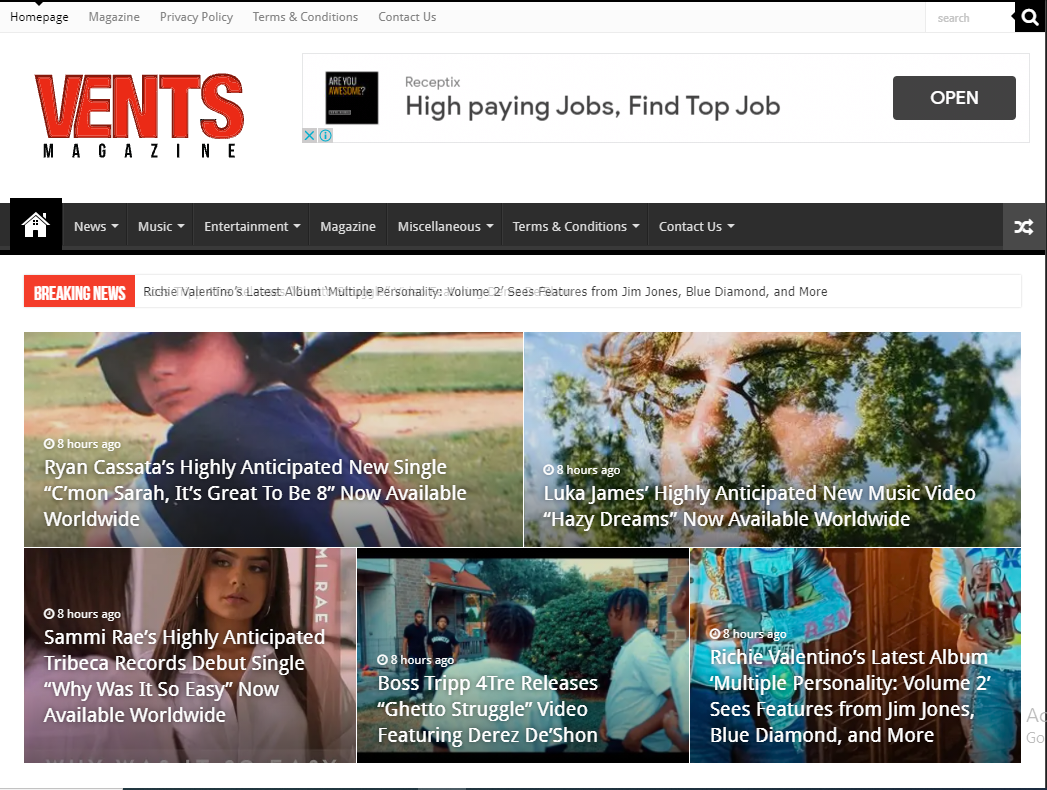Click the ad info icon
The height and width of the screenshot is (790, 1047).
tap(325, 136)
